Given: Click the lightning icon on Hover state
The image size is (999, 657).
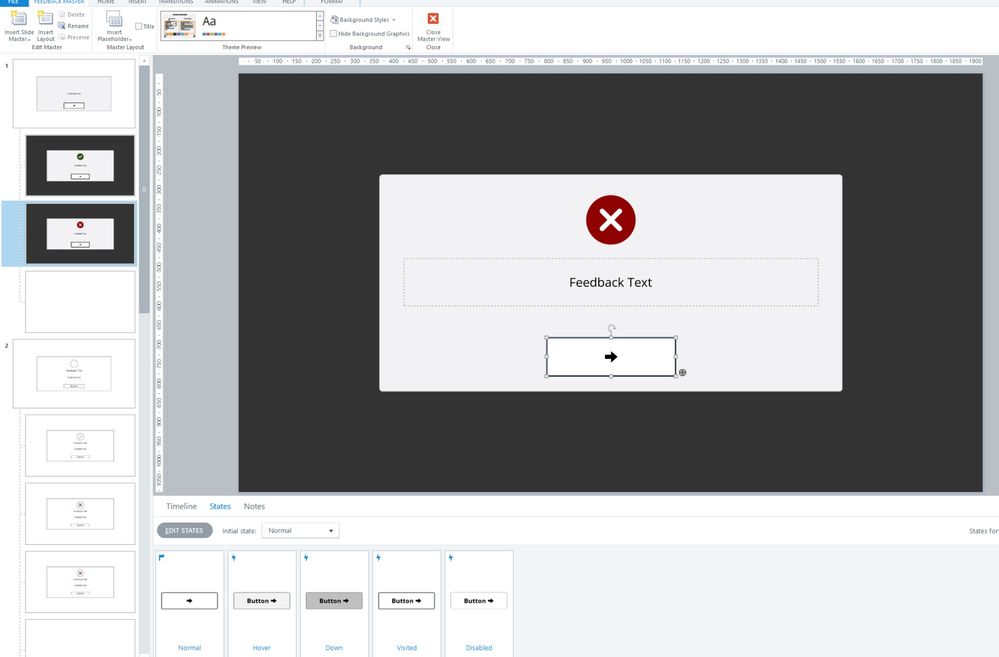Looking at the screenshot, I should (x=234, y=558).
